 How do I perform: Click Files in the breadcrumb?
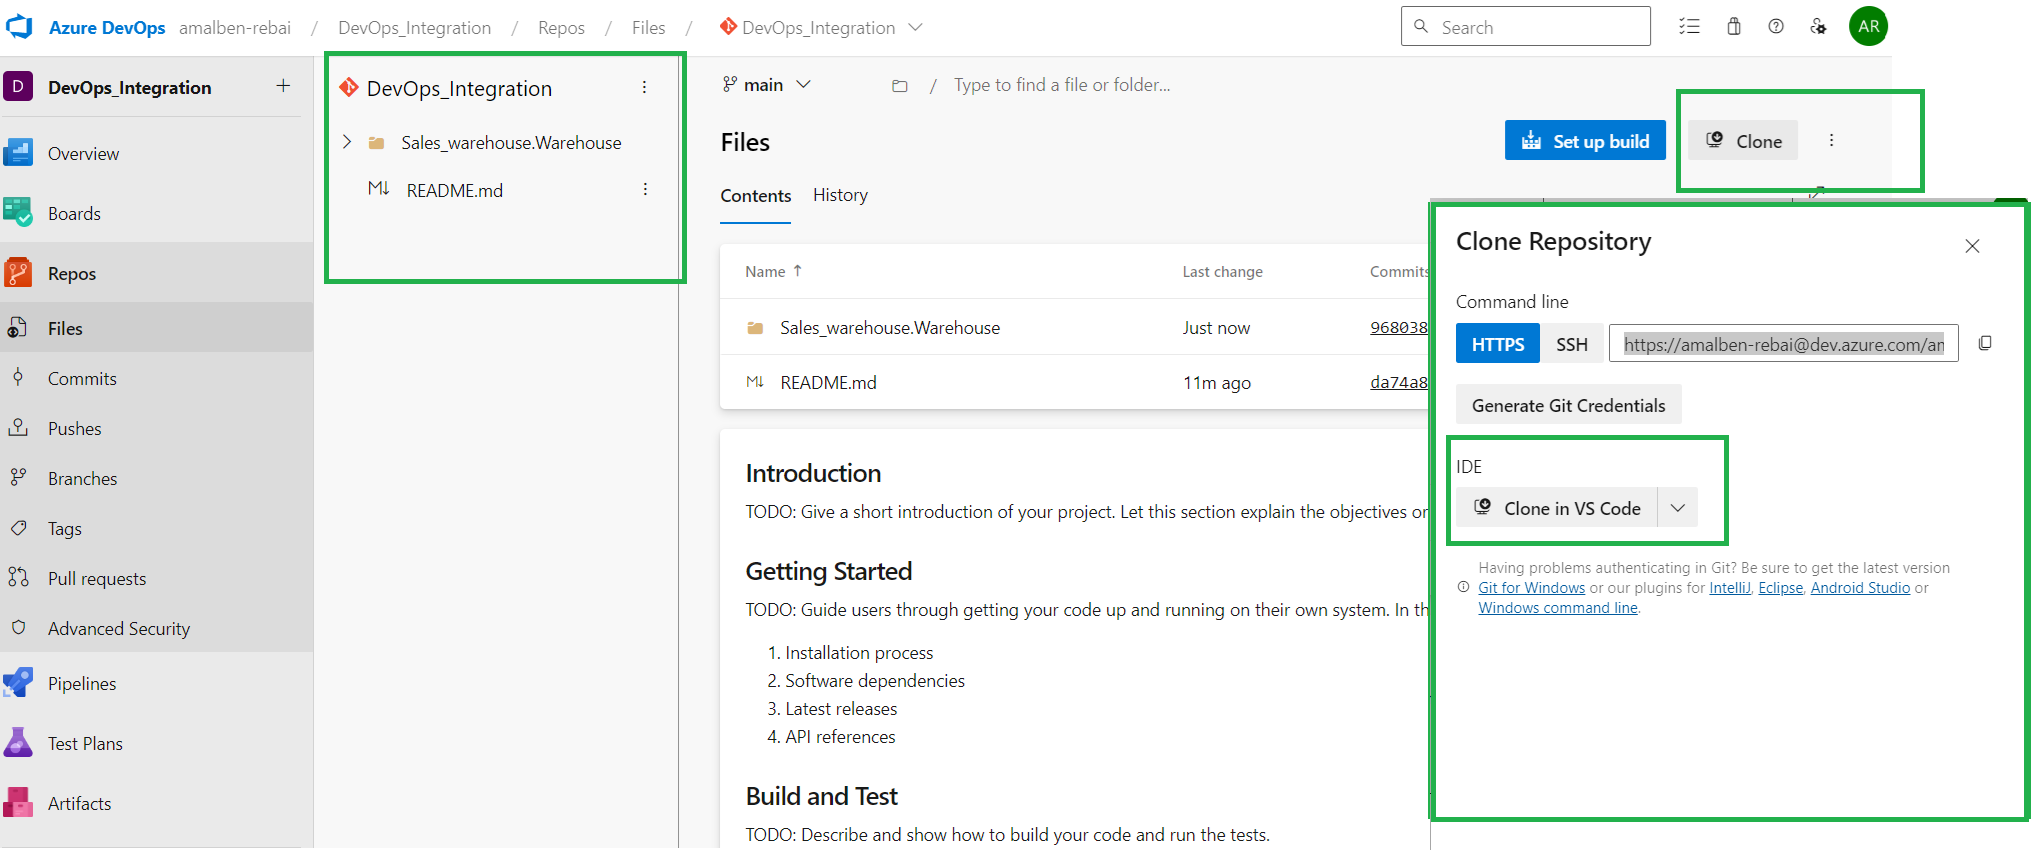648,28
